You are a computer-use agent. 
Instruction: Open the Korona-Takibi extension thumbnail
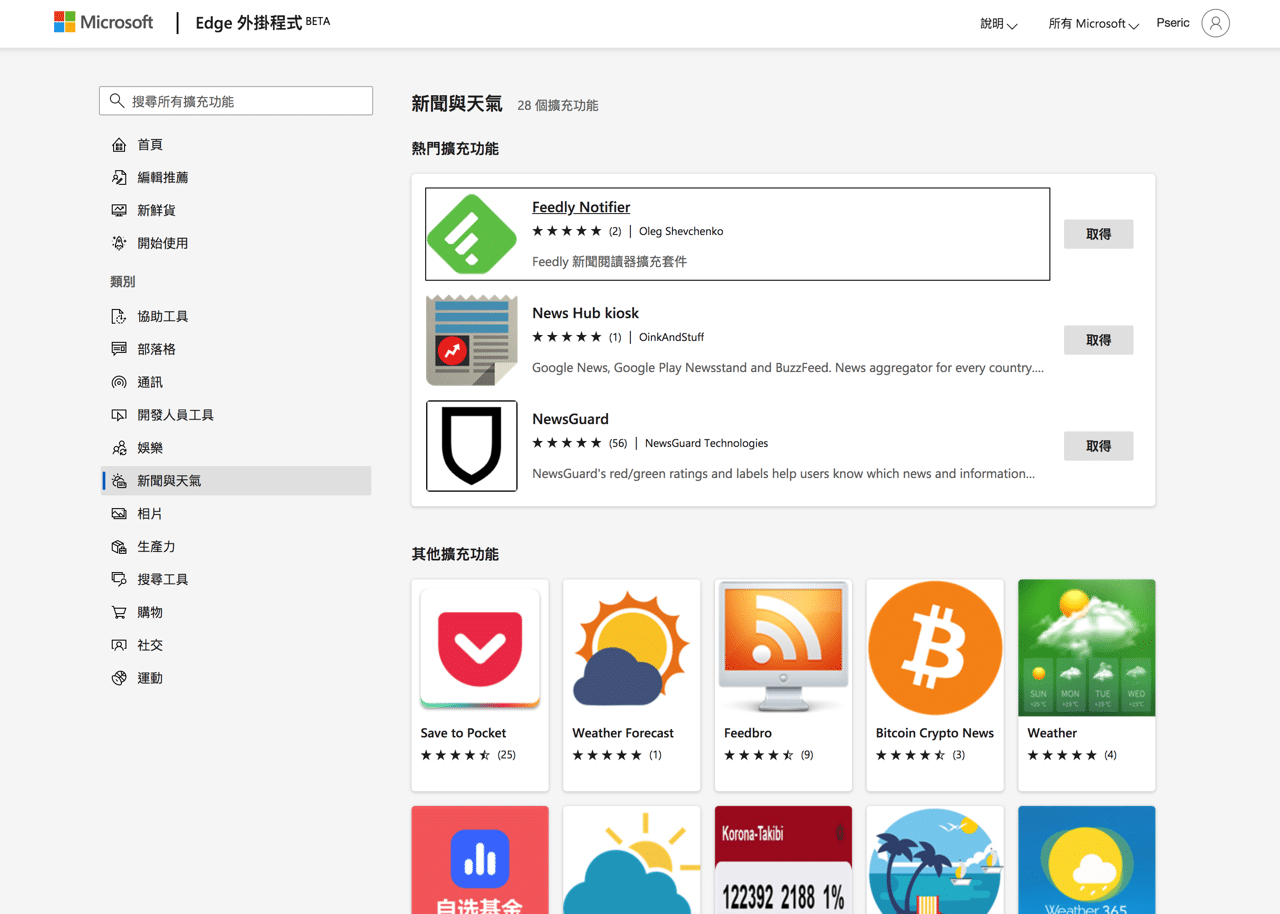(x=784, y=860)
